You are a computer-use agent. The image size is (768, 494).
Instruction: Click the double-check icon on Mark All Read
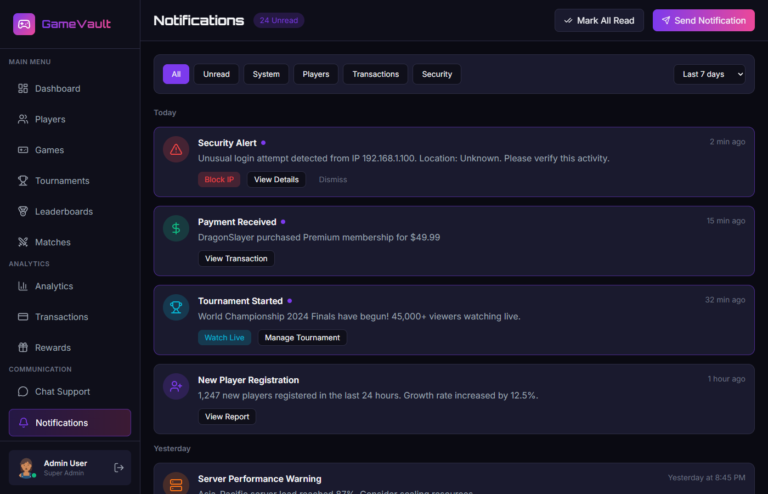point(568,21)
